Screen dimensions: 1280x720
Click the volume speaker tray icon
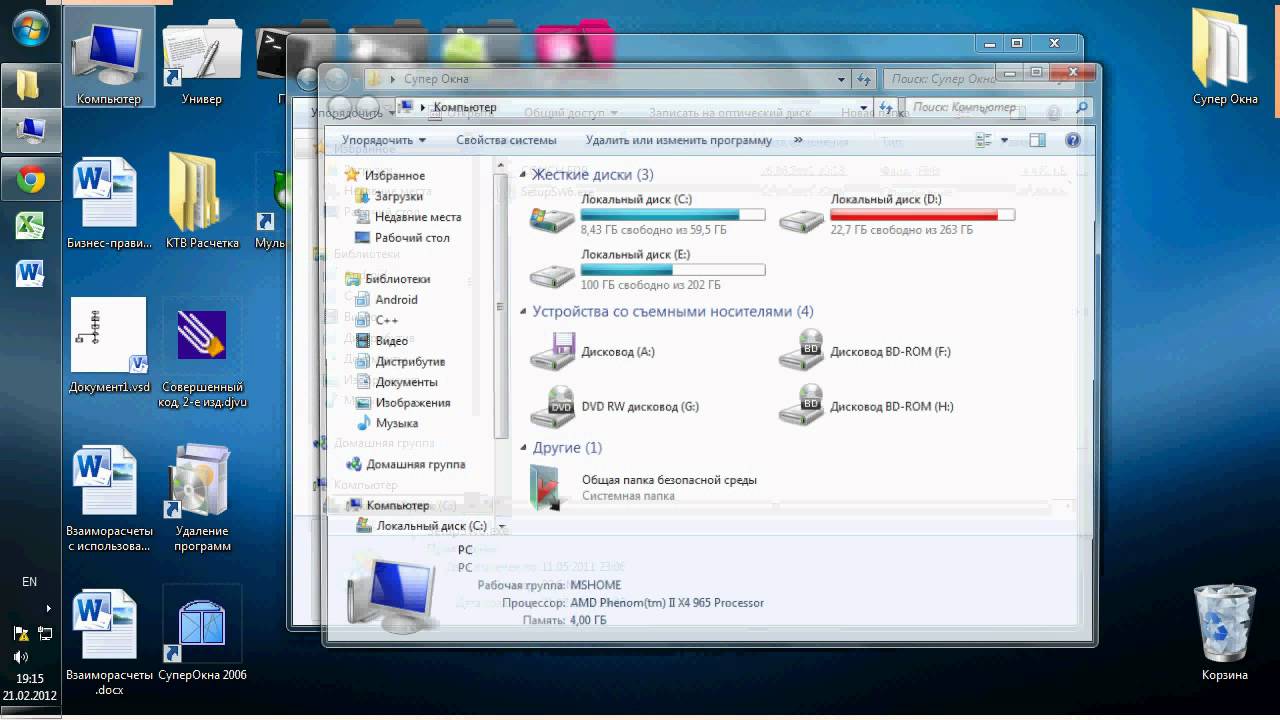coord(20,657)
